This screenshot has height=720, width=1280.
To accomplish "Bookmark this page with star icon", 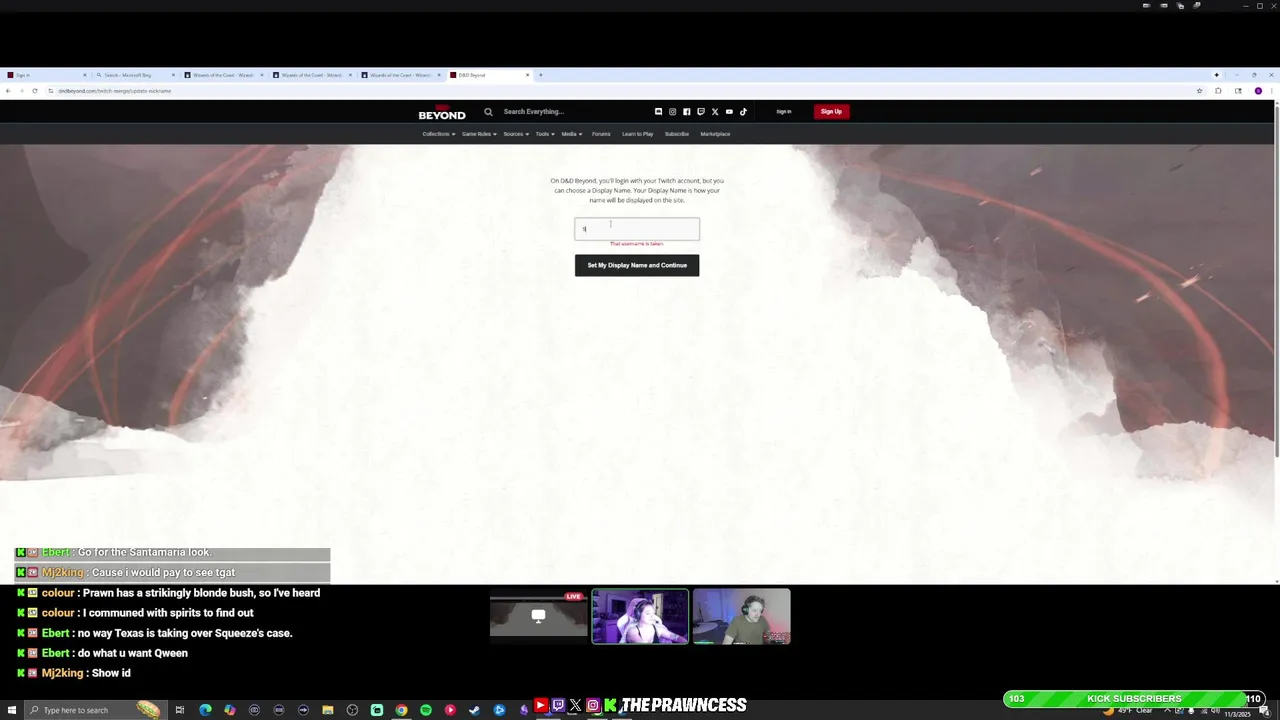I will [1199, 91].
